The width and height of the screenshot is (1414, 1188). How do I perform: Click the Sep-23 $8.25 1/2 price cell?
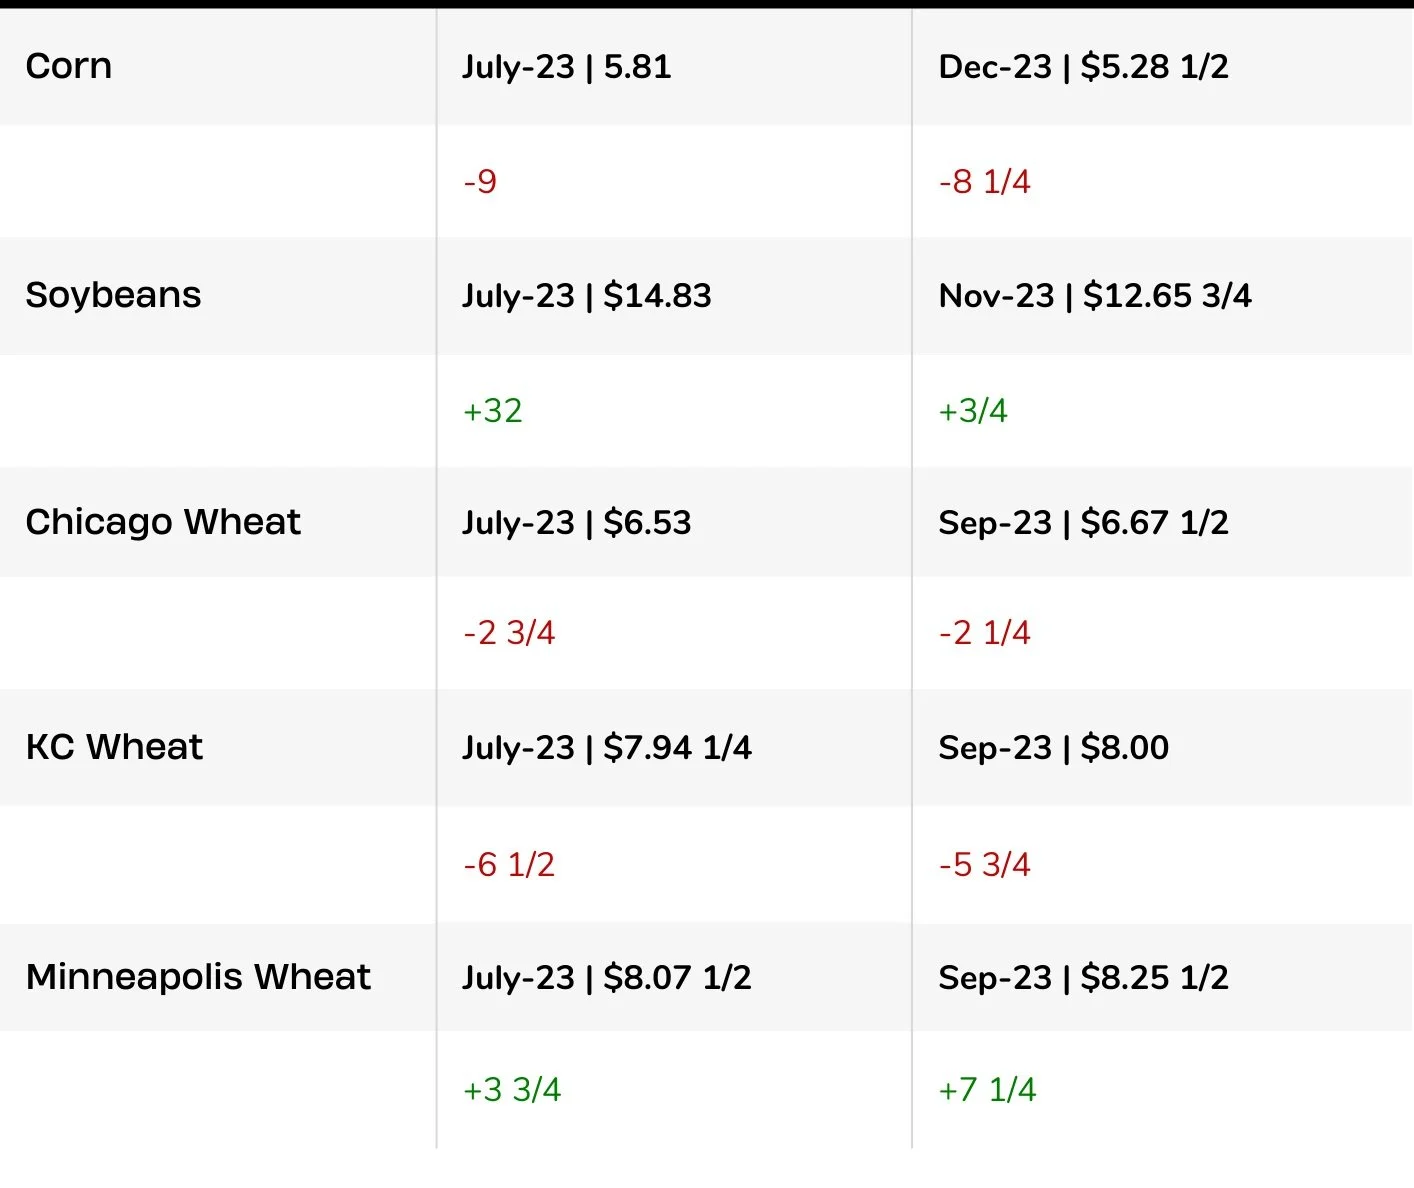1083,978
